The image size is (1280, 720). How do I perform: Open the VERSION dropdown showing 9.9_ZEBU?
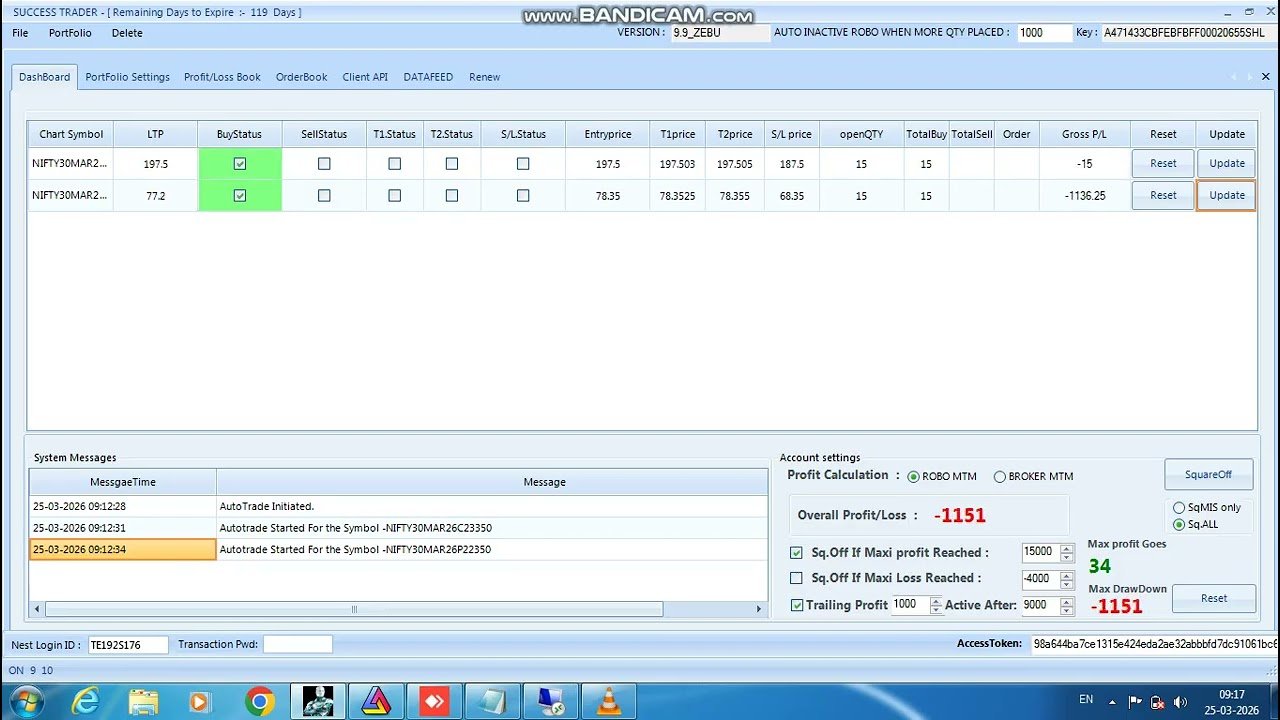coord(718,32)
